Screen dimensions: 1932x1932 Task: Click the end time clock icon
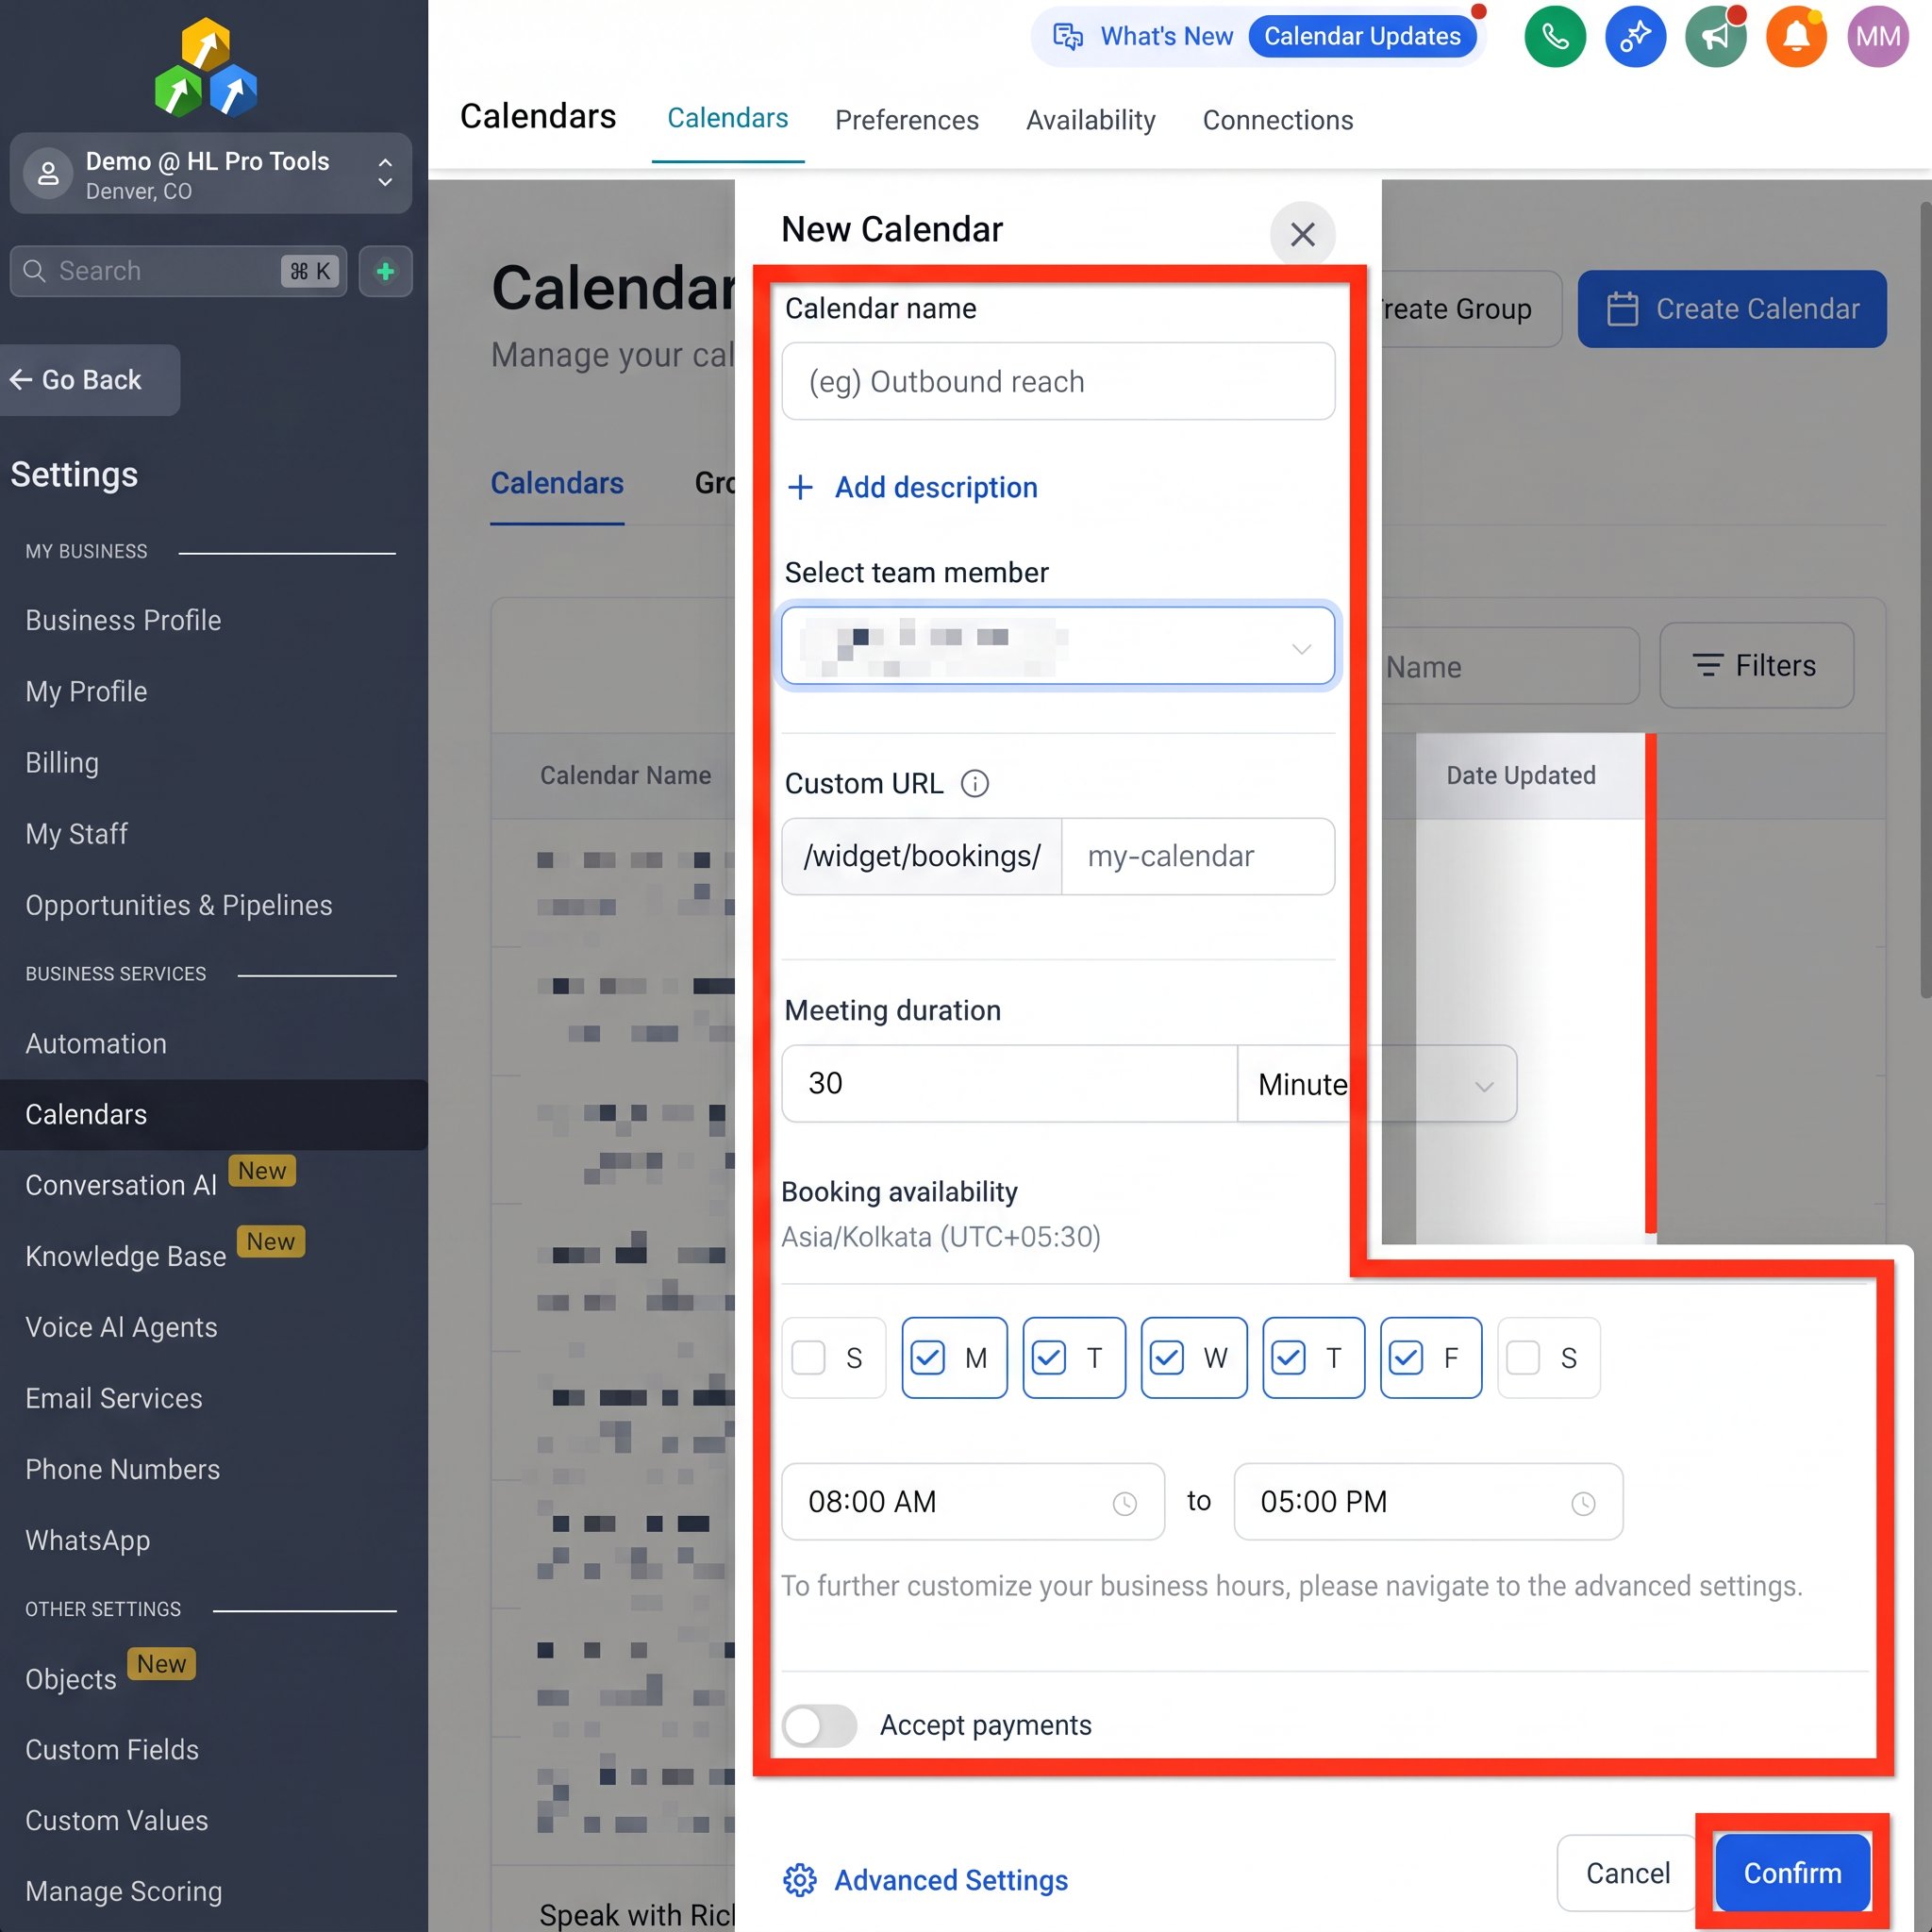pos(1583,1503)
